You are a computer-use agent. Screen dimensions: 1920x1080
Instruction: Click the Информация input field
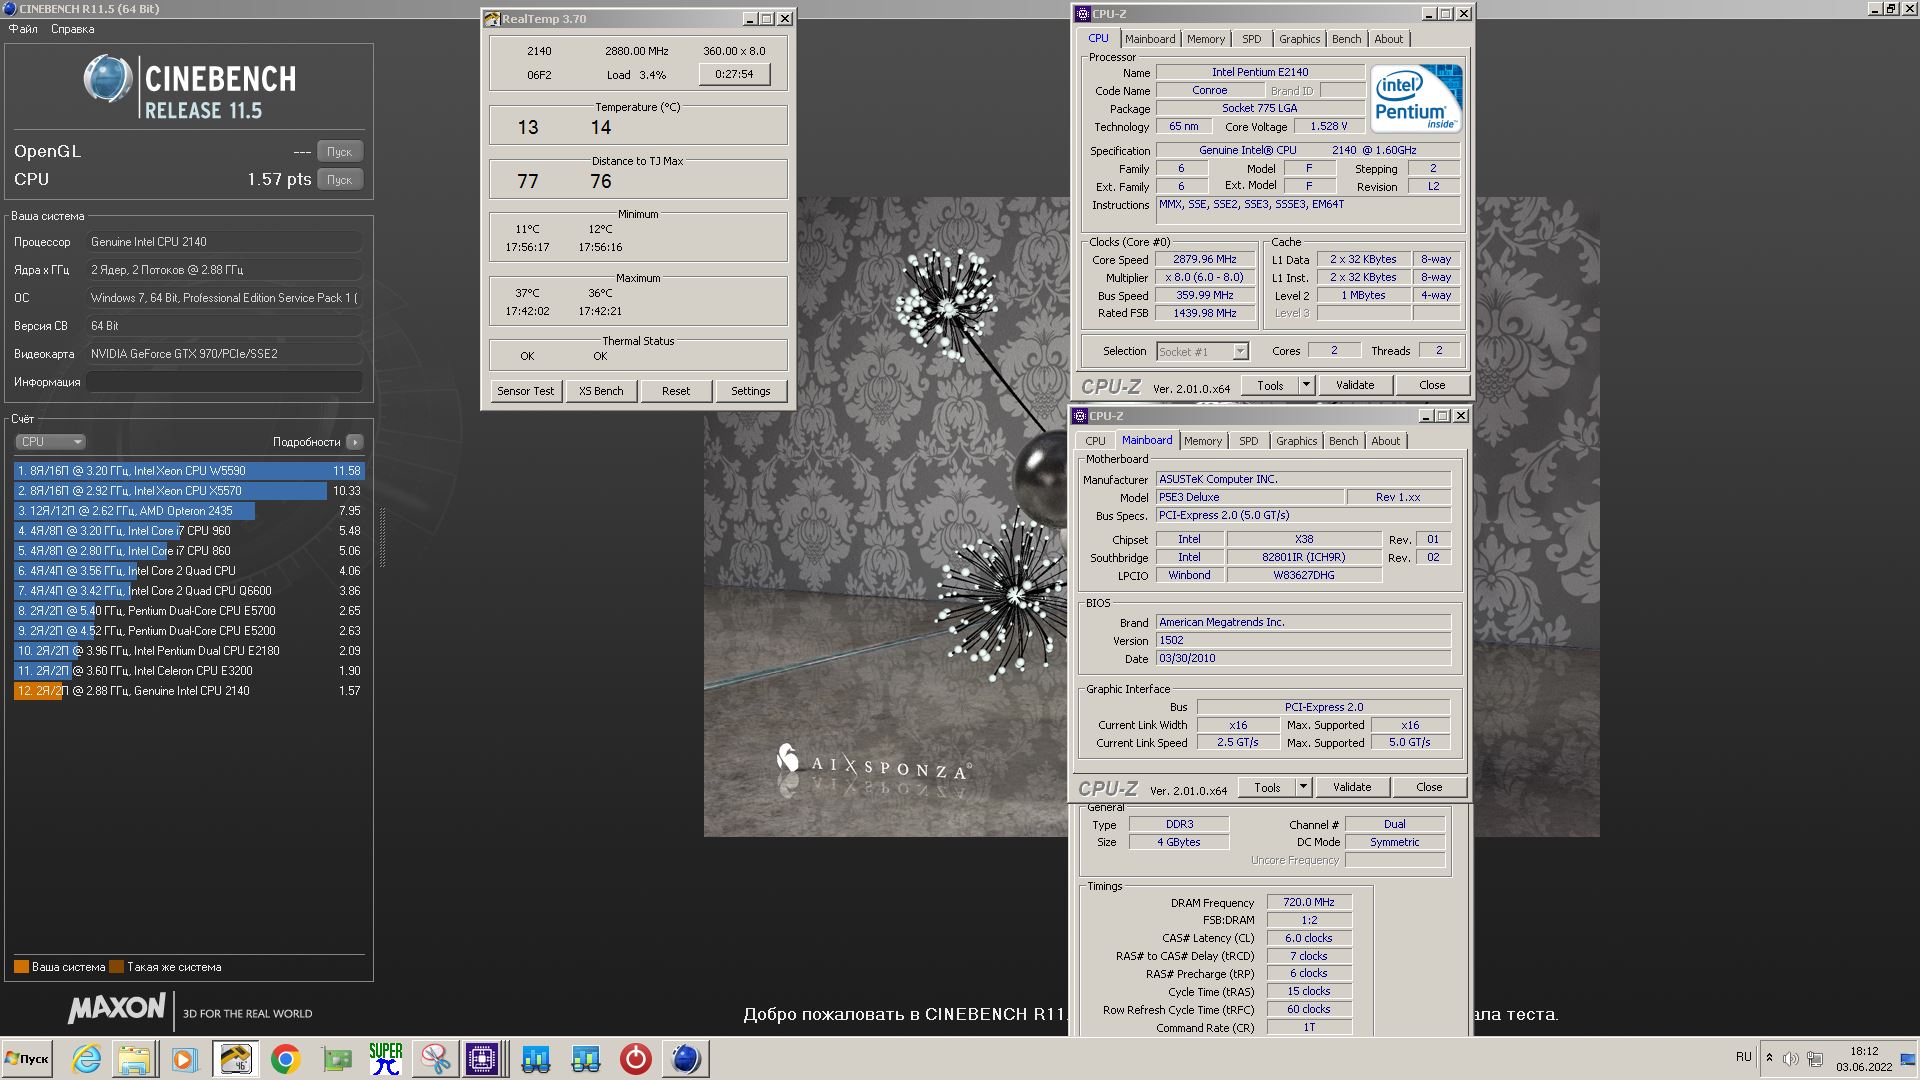225,382
